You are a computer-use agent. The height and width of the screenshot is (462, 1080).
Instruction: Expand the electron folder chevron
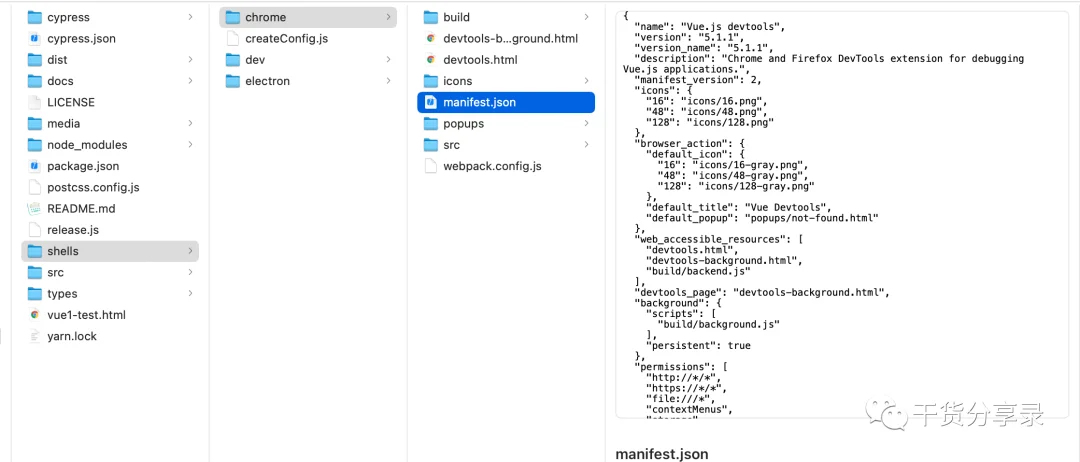[388, 81]
